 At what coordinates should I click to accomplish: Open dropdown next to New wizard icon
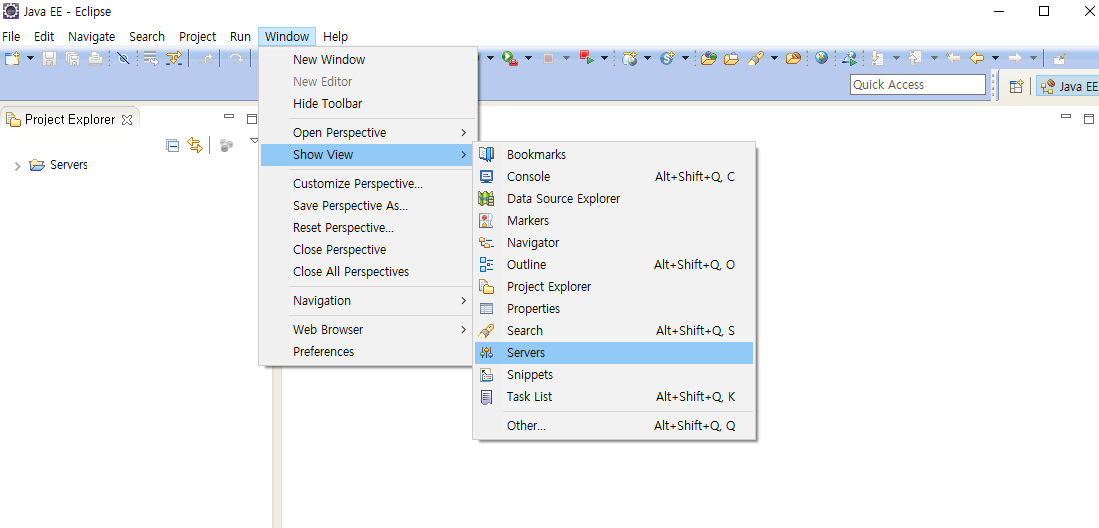tap(30, 59)
